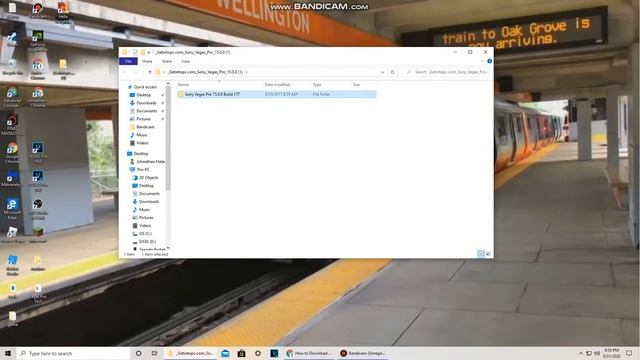Click the taskbar clock and date
Image resolution: width=640 pixels, height=360 pixels.
(x=611, y=353)
